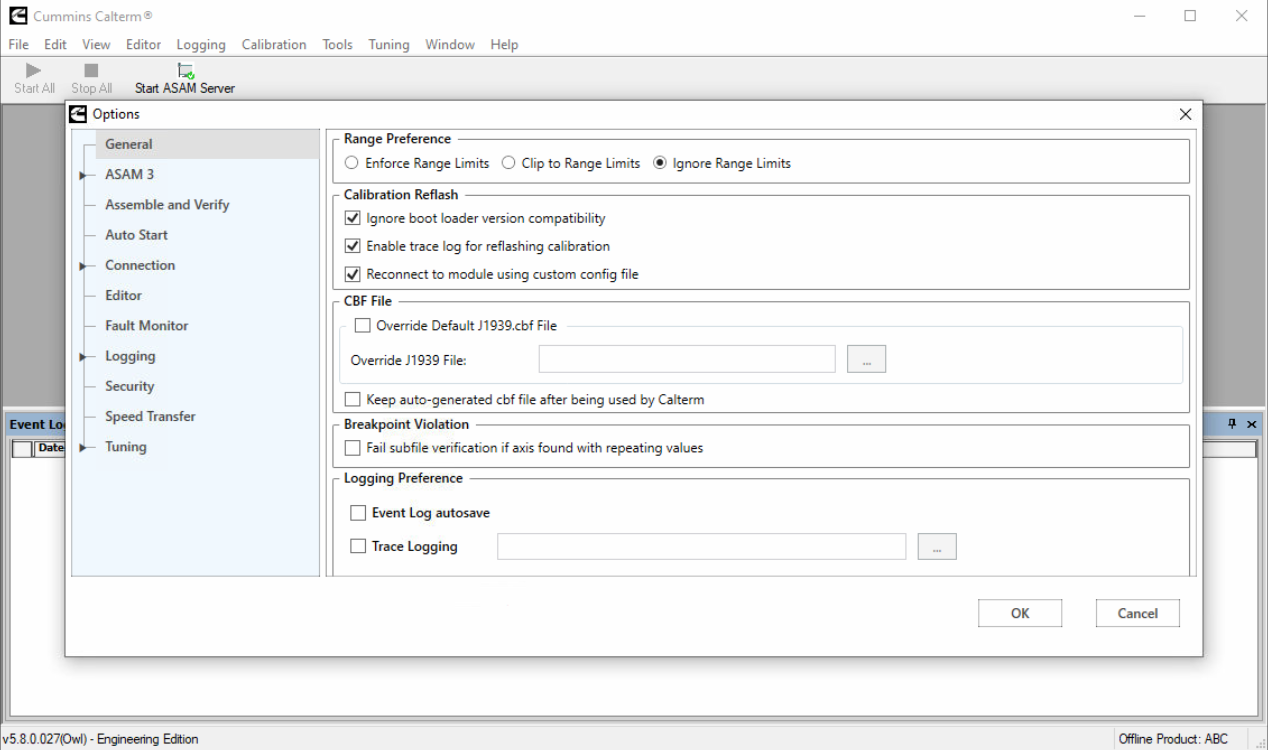Select Enforce Range Limits radio button
Viewport: 1268px width, 750px height.
click(x=352, y=163)
